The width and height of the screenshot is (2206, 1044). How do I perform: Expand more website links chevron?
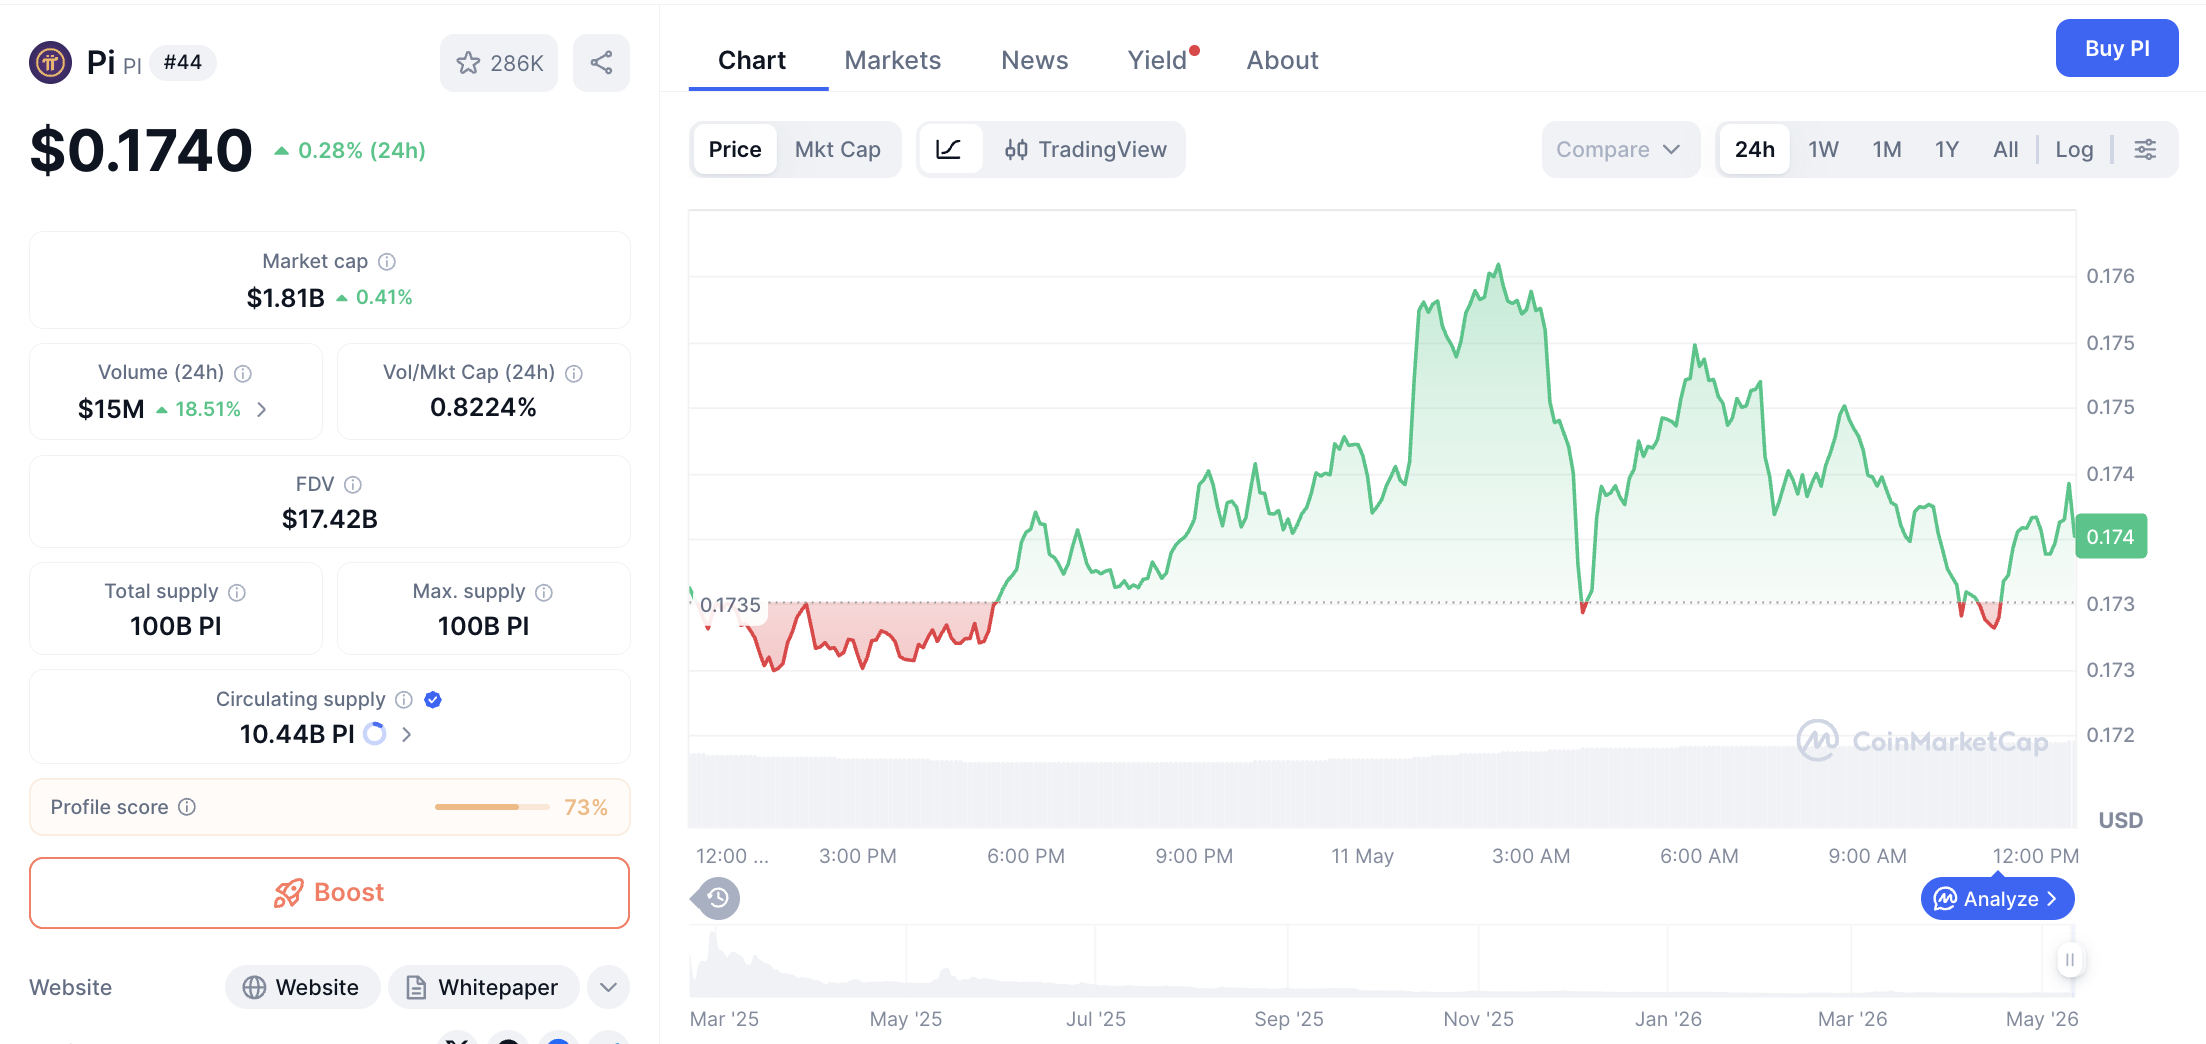[x=608, y=987]
